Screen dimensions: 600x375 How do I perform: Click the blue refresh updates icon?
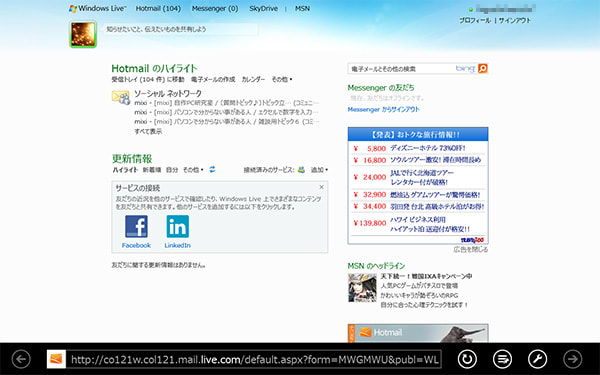tap(212, 170)
